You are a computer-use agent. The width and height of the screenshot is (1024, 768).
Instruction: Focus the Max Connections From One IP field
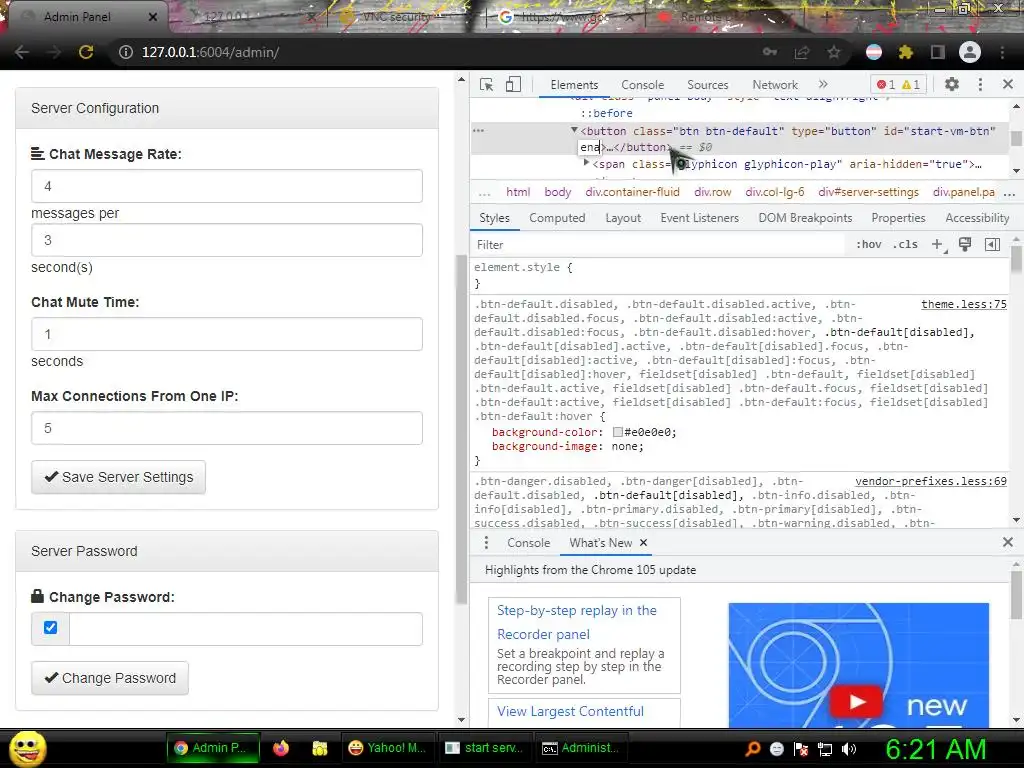pos(227,428)
